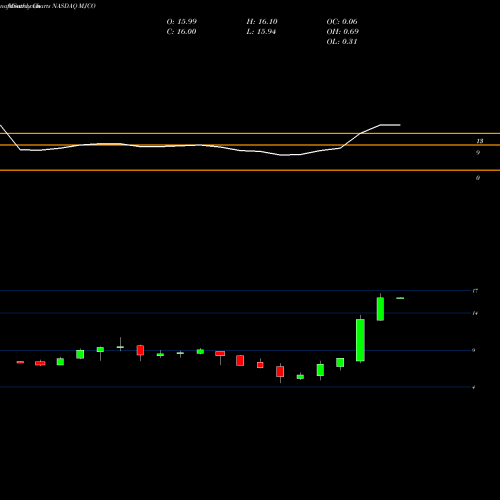Click the price axis label 4
This screenshot has width=500, height=500.
(x=474, y=387)
